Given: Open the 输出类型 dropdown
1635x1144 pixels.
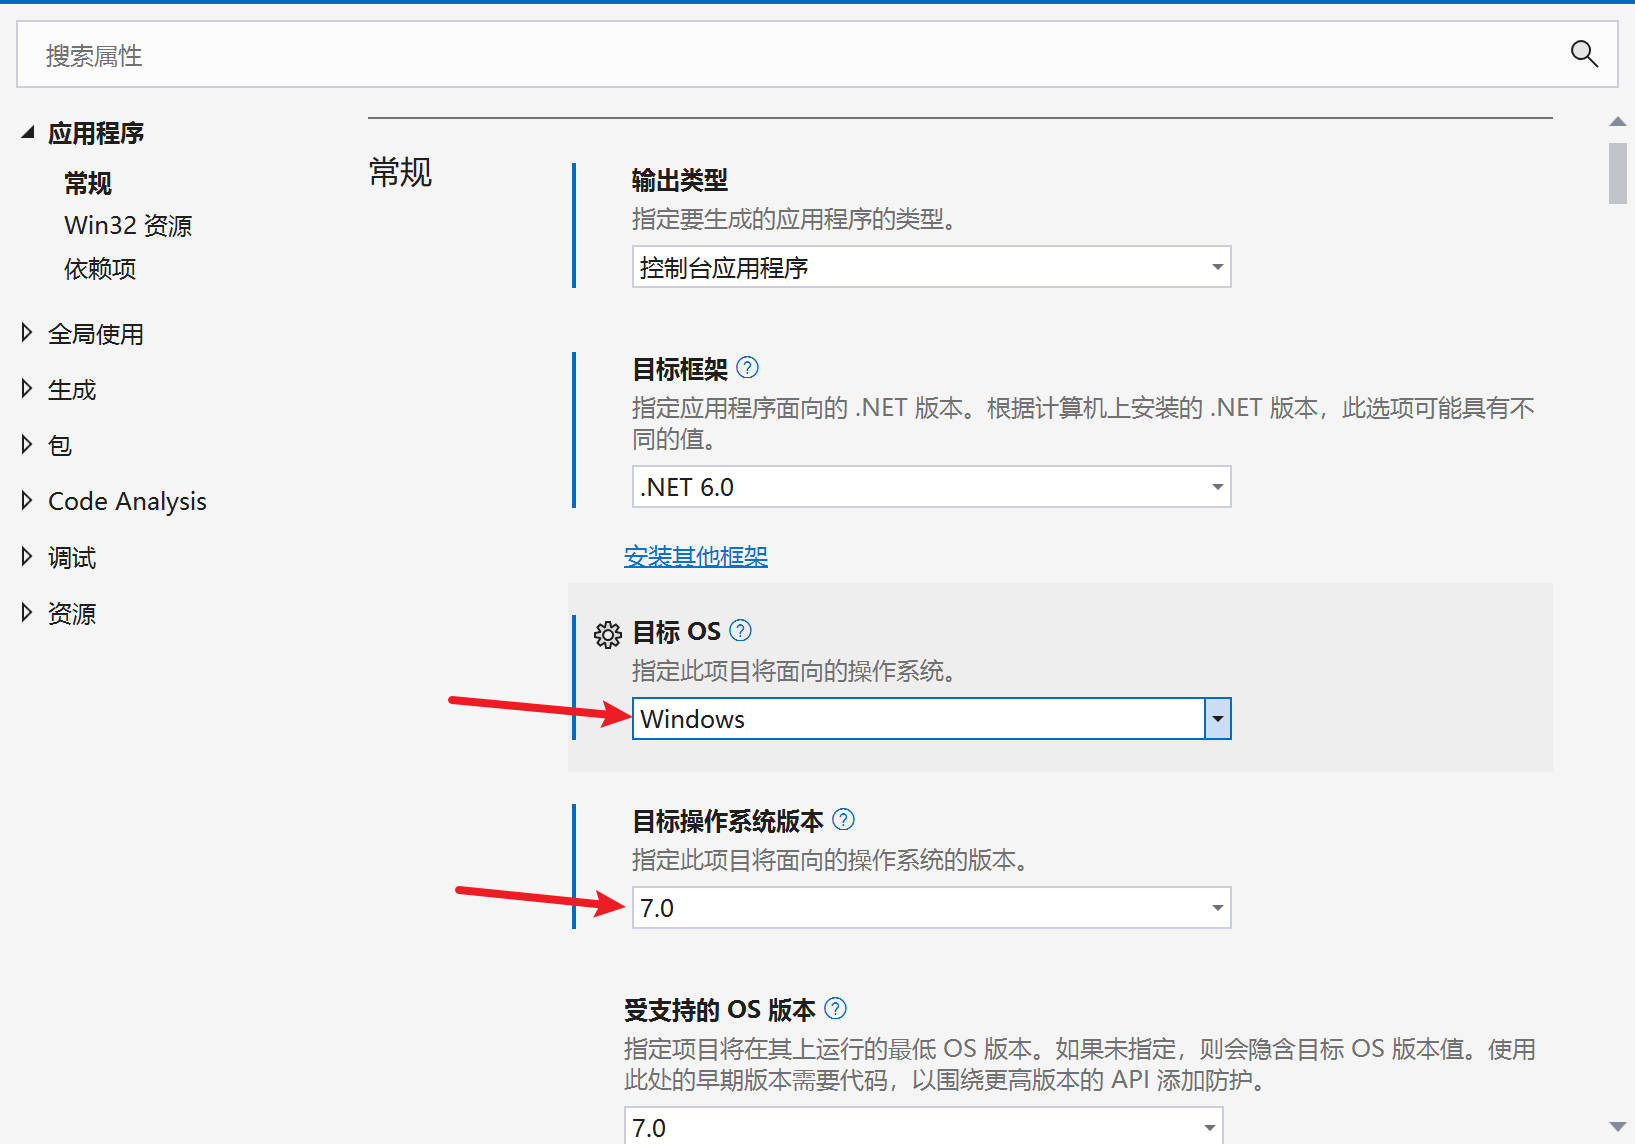Looking at the screenshot, I should [x=930, y=267].
